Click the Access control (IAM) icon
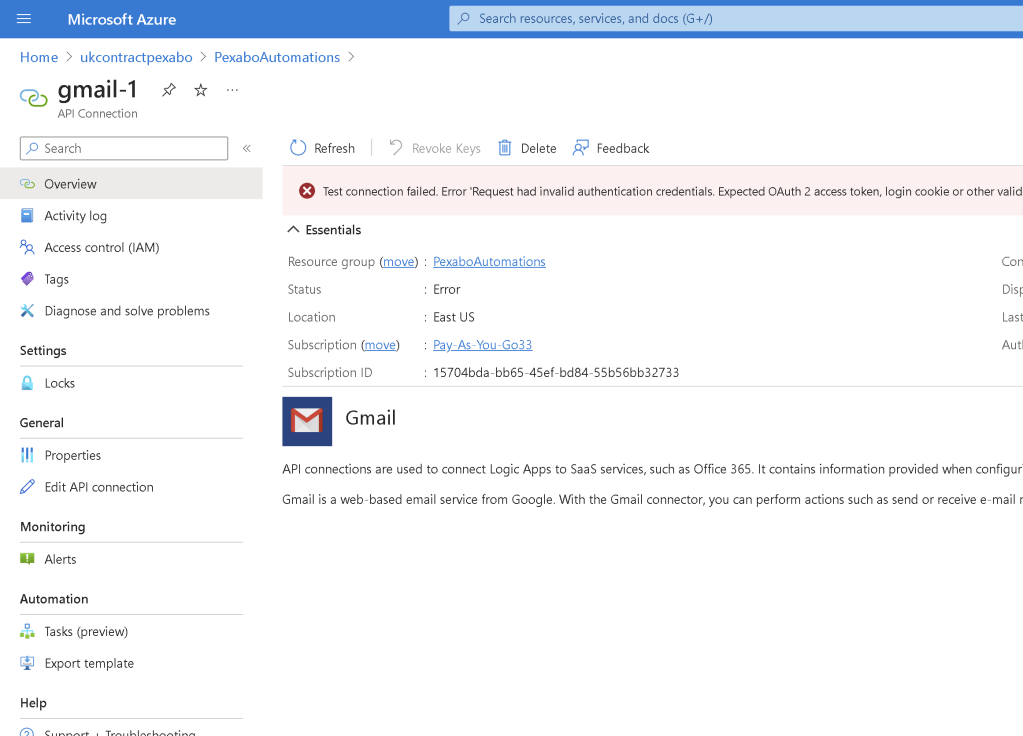This screenshot has height=736, width=1023. click(27, 247)
